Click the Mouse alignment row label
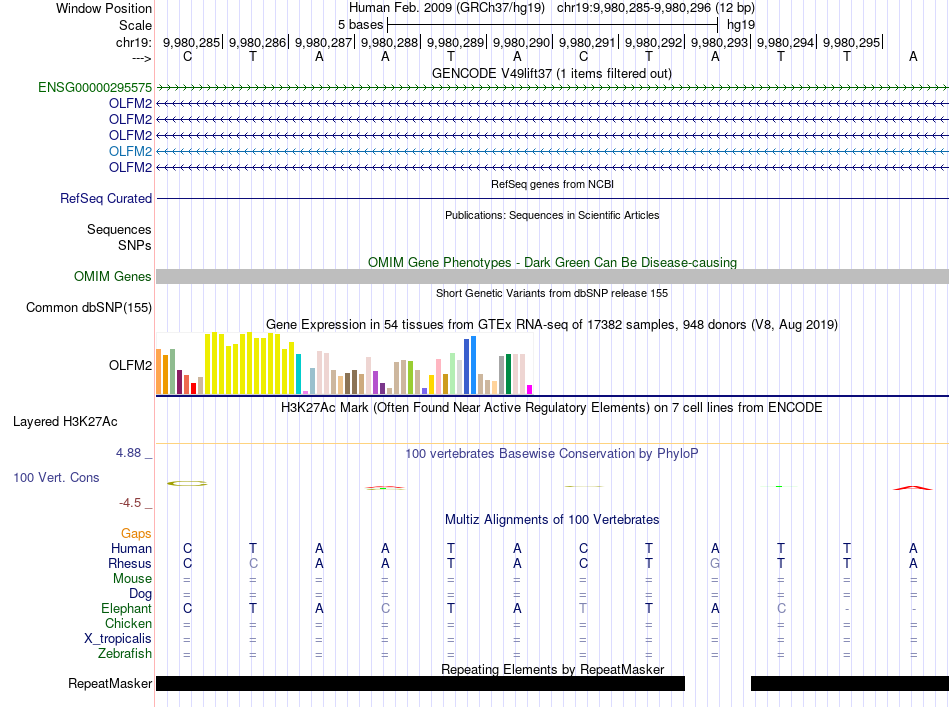The width and height of the screenshot is (950, 707). (132, 579)
